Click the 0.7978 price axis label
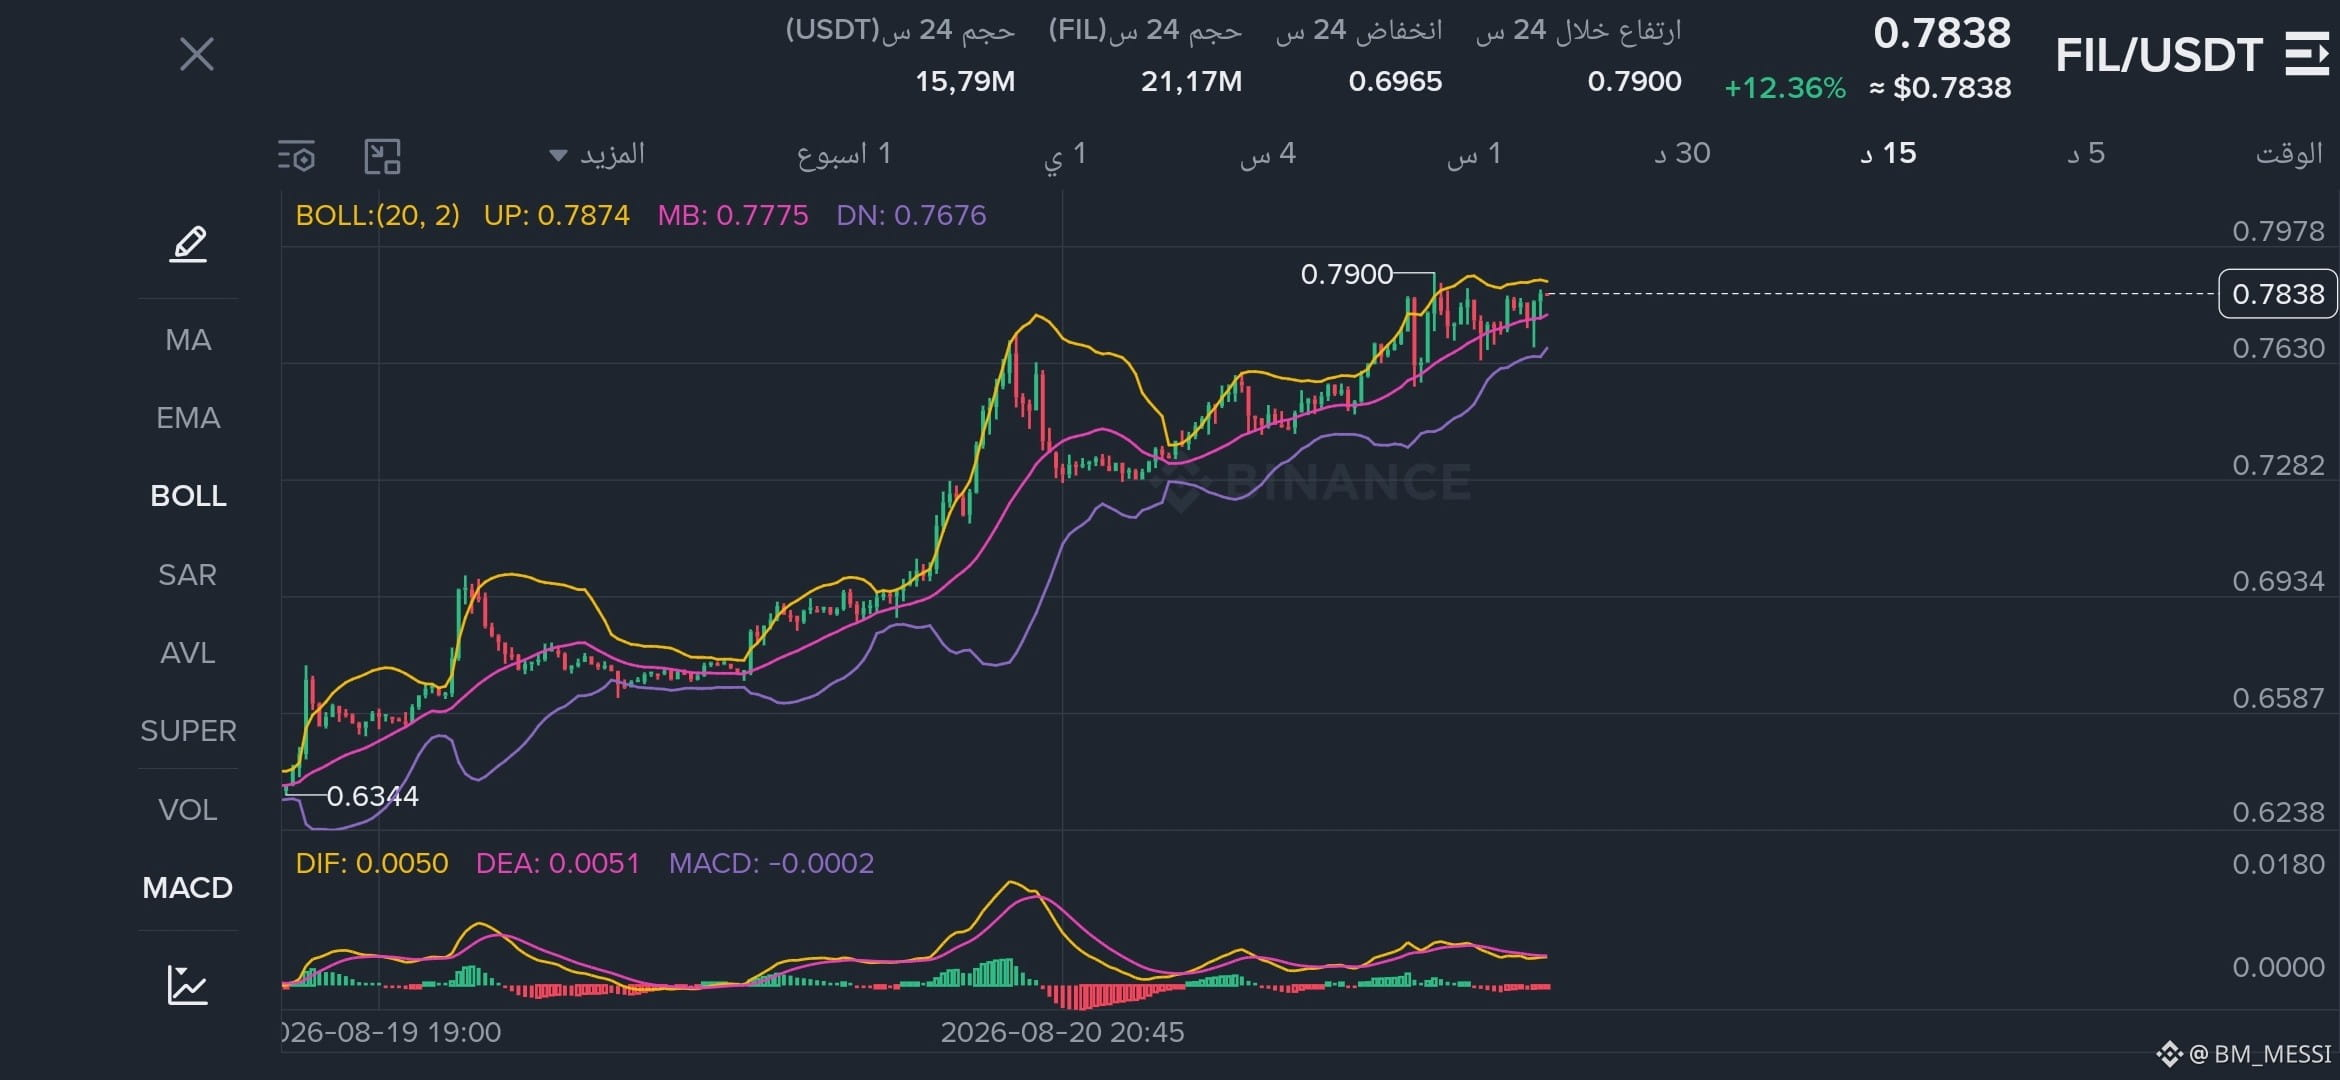The height and width of the screenshot is (1080, 2340). [2278, 231]
